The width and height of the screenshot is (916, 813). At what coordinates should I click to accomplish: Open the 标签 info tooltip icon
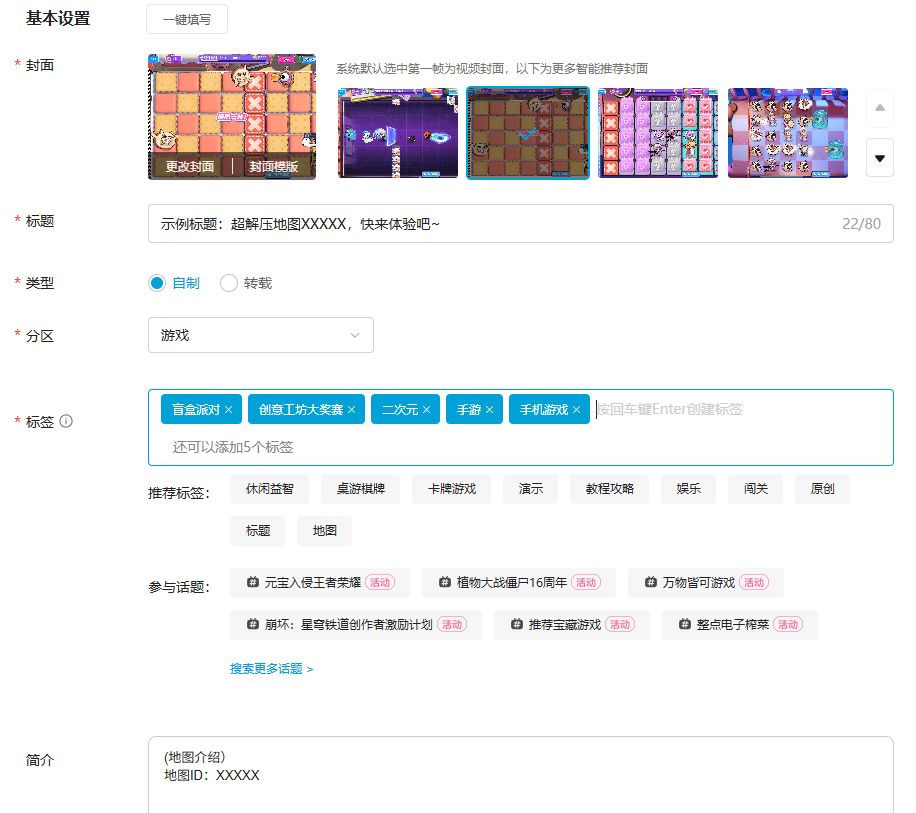(x=66, y=421)
